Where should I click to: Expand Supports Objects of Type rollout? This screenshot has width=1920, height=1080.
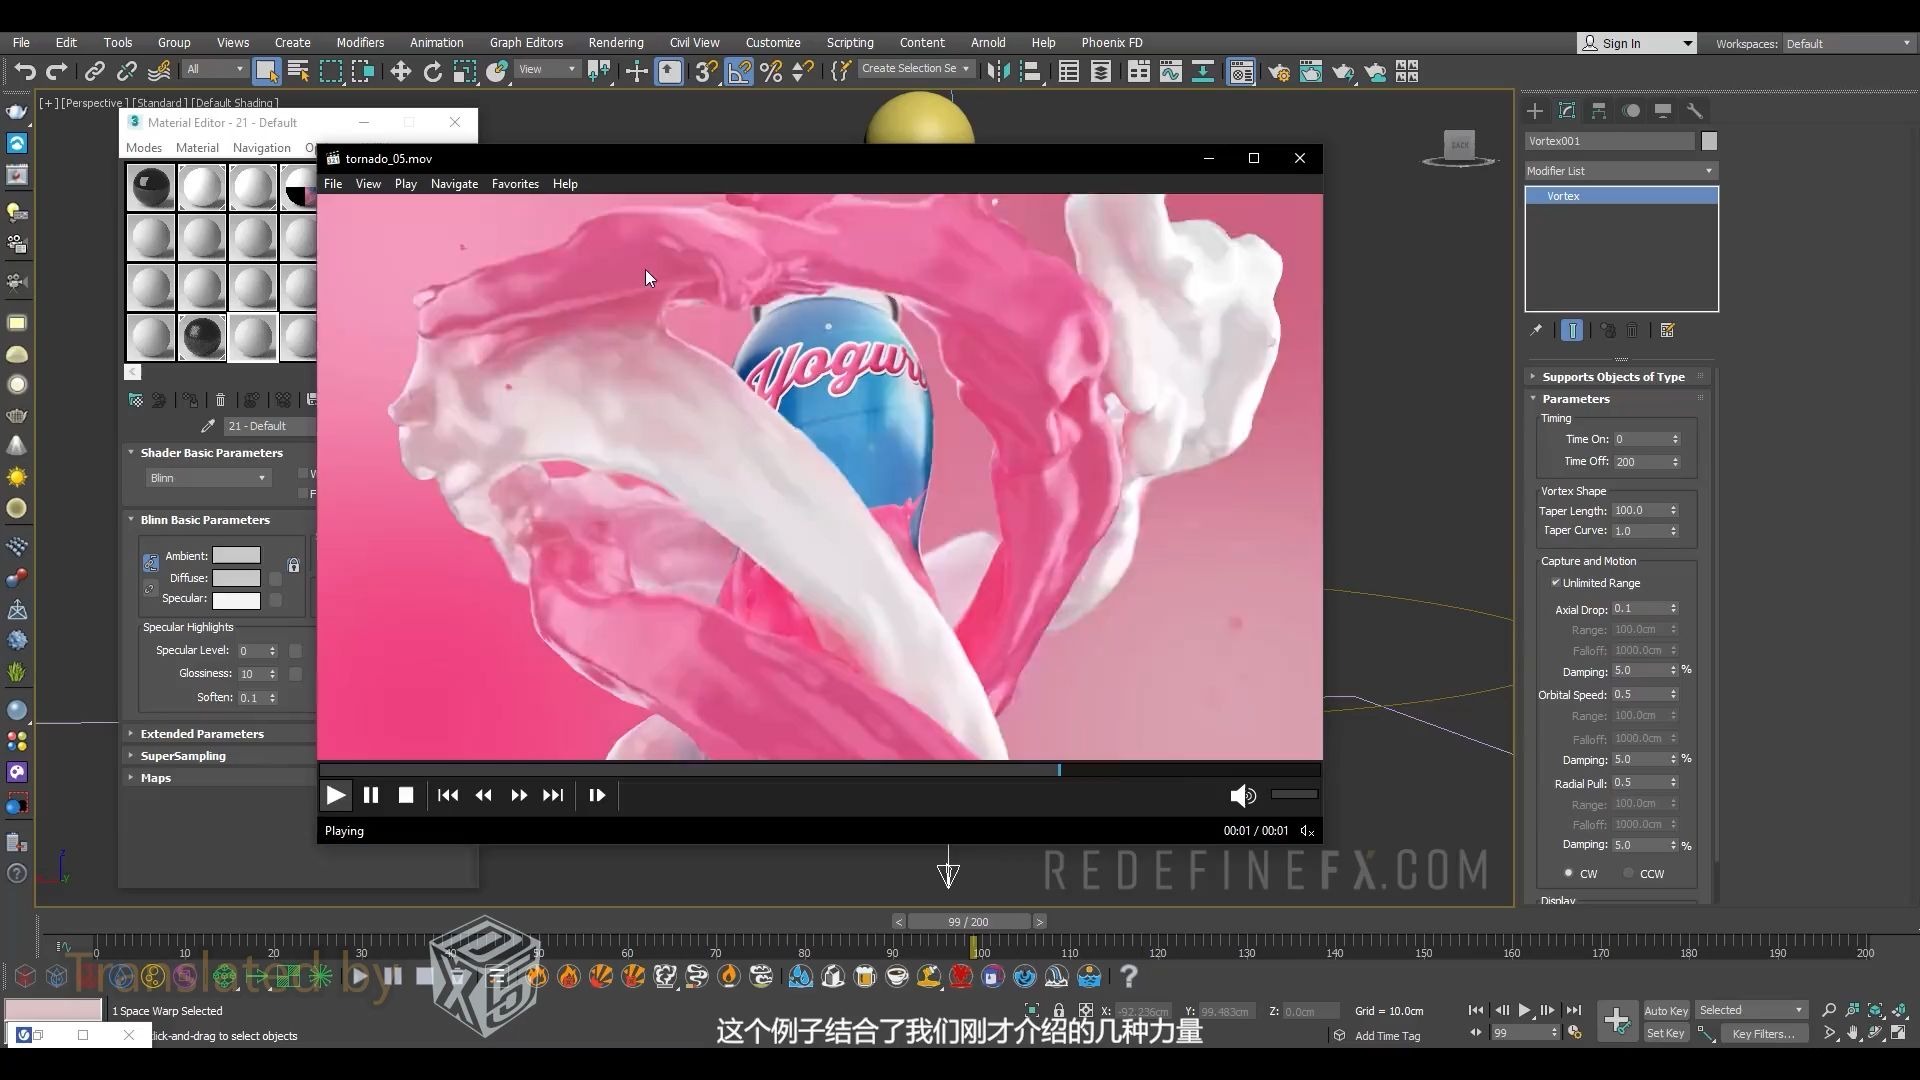pyautogui.click(x=1613, y=377)
